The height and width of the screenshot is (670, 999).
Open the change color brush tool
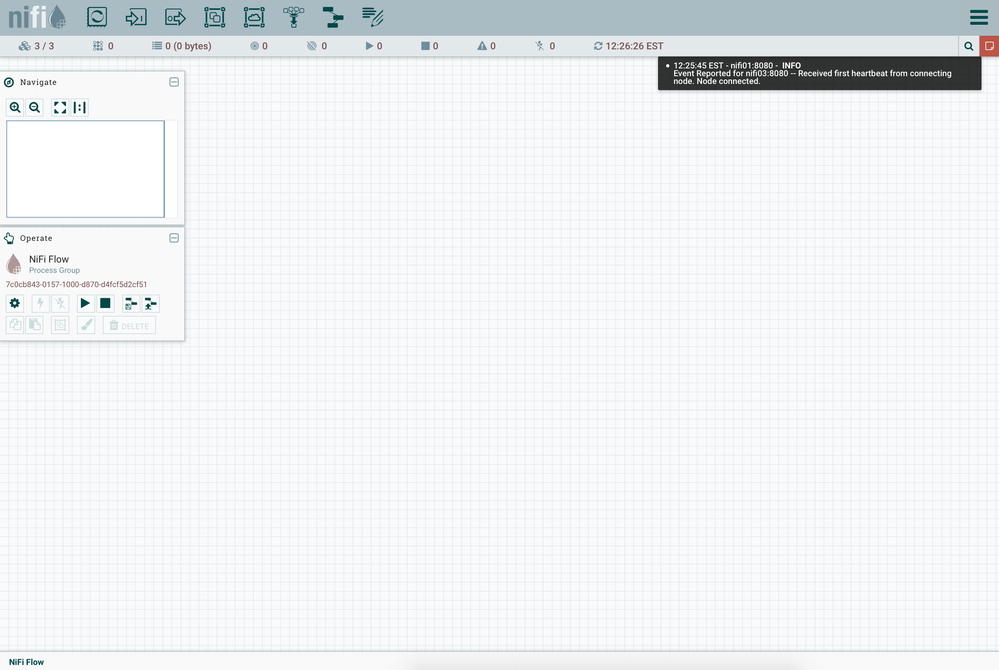click(86, 324)
